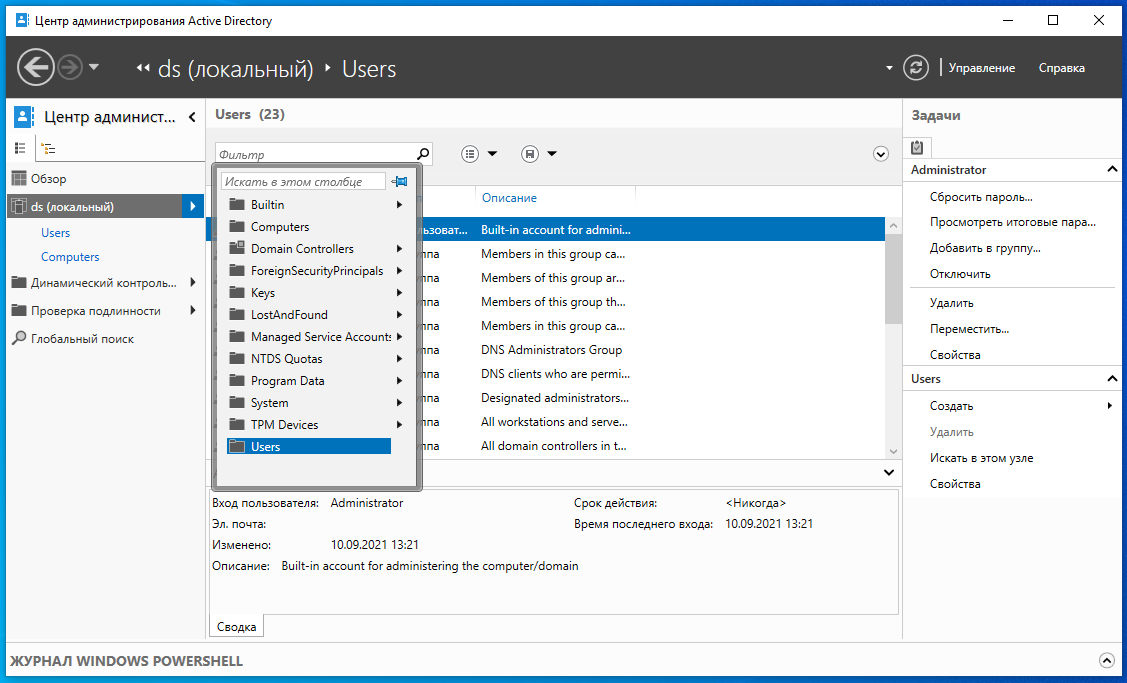The height and width of the screenshot is (683, 1127).
Task: Click the pin icon in column popup
Action: tap(400, 182)
